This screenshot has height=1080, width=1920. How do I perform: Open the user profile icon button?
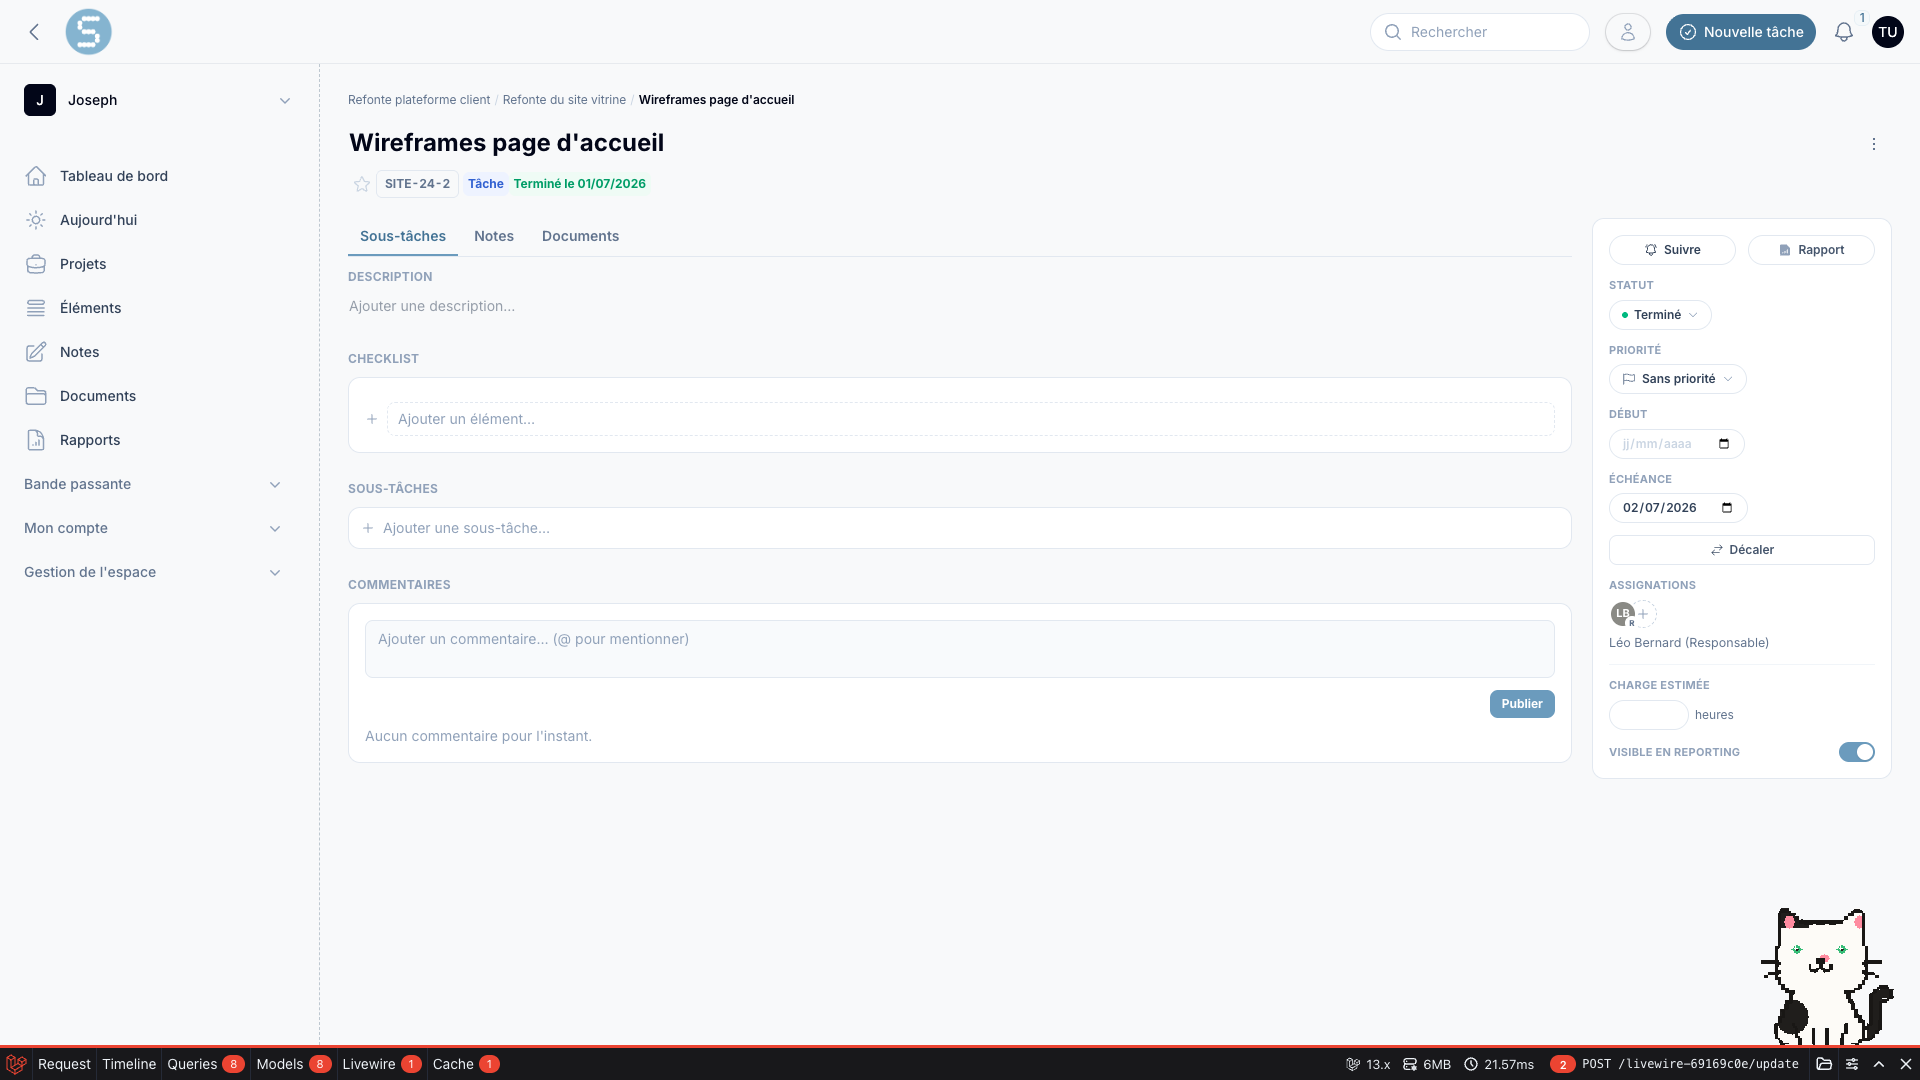point(1627,32)
